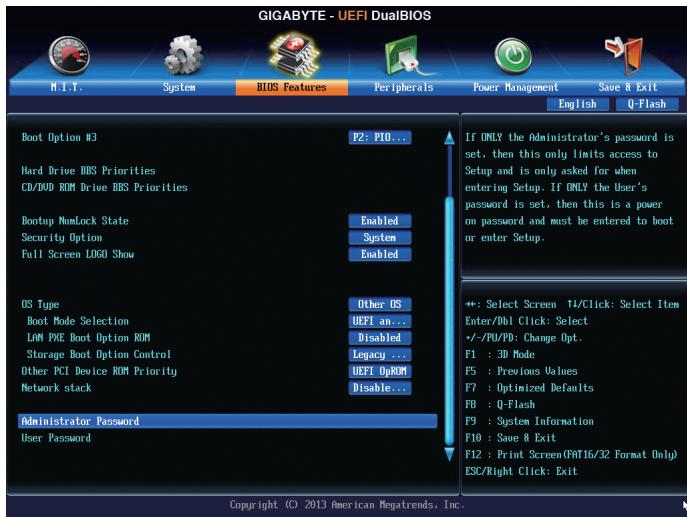Image resolution: width=687 pixels, height=517 pixels.
Task: Open the Power Management tab
Action: 515,87
